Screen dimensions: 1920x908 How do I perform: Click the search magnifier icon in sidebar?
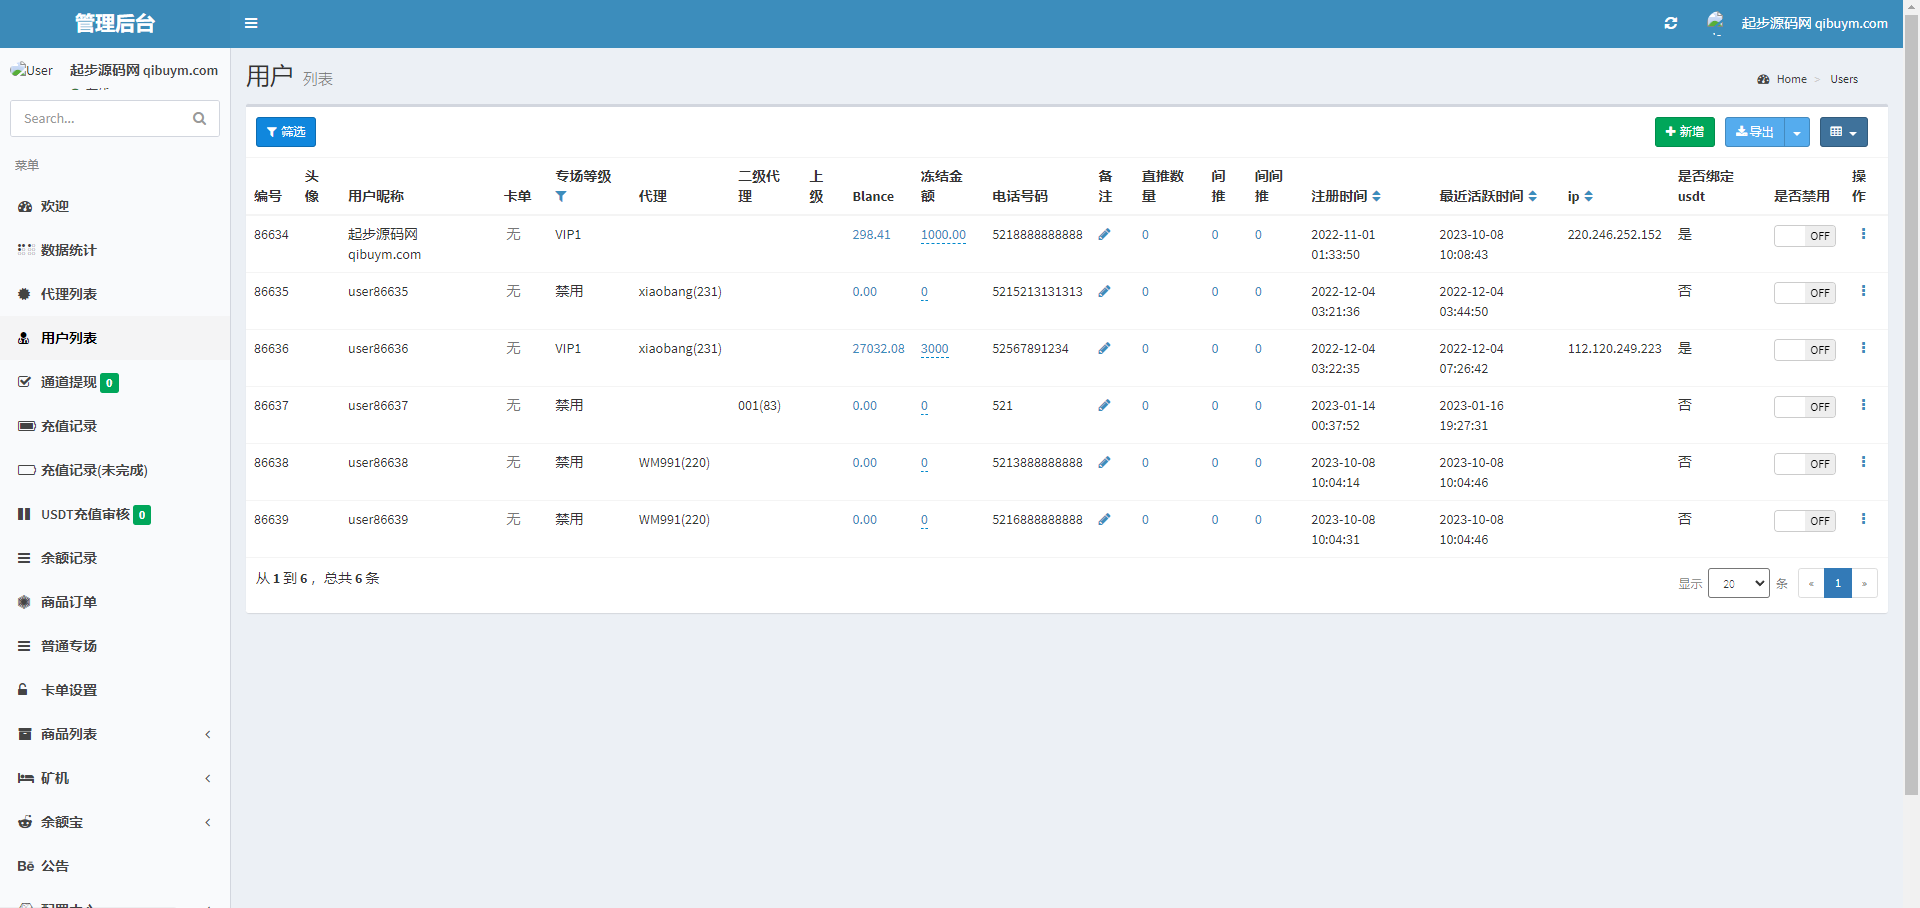199,119
